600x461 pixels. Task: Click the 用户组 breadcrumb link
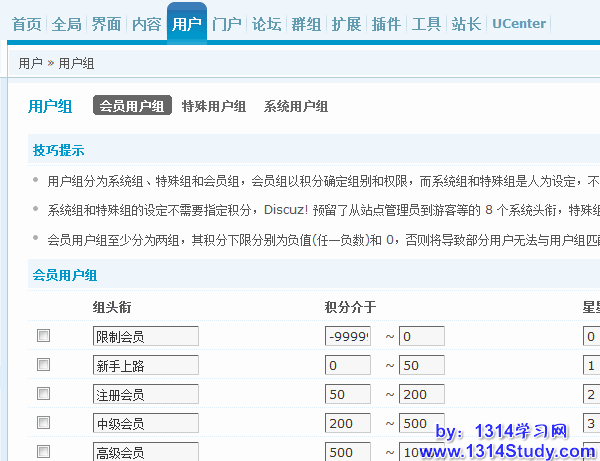[x=77, y=63]
